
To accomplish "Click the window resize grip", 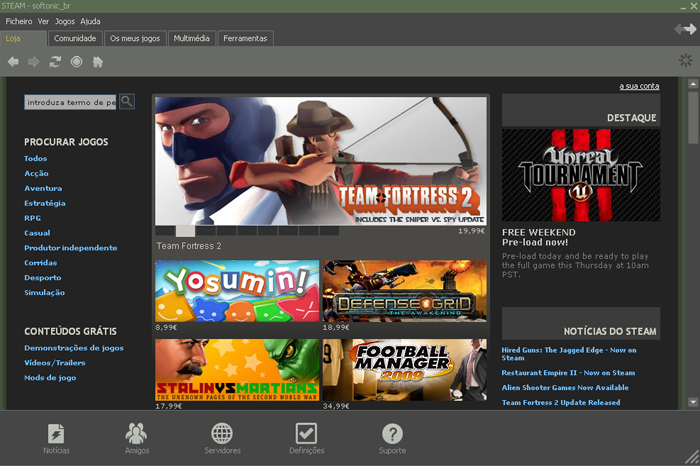I will click(692, 458).
